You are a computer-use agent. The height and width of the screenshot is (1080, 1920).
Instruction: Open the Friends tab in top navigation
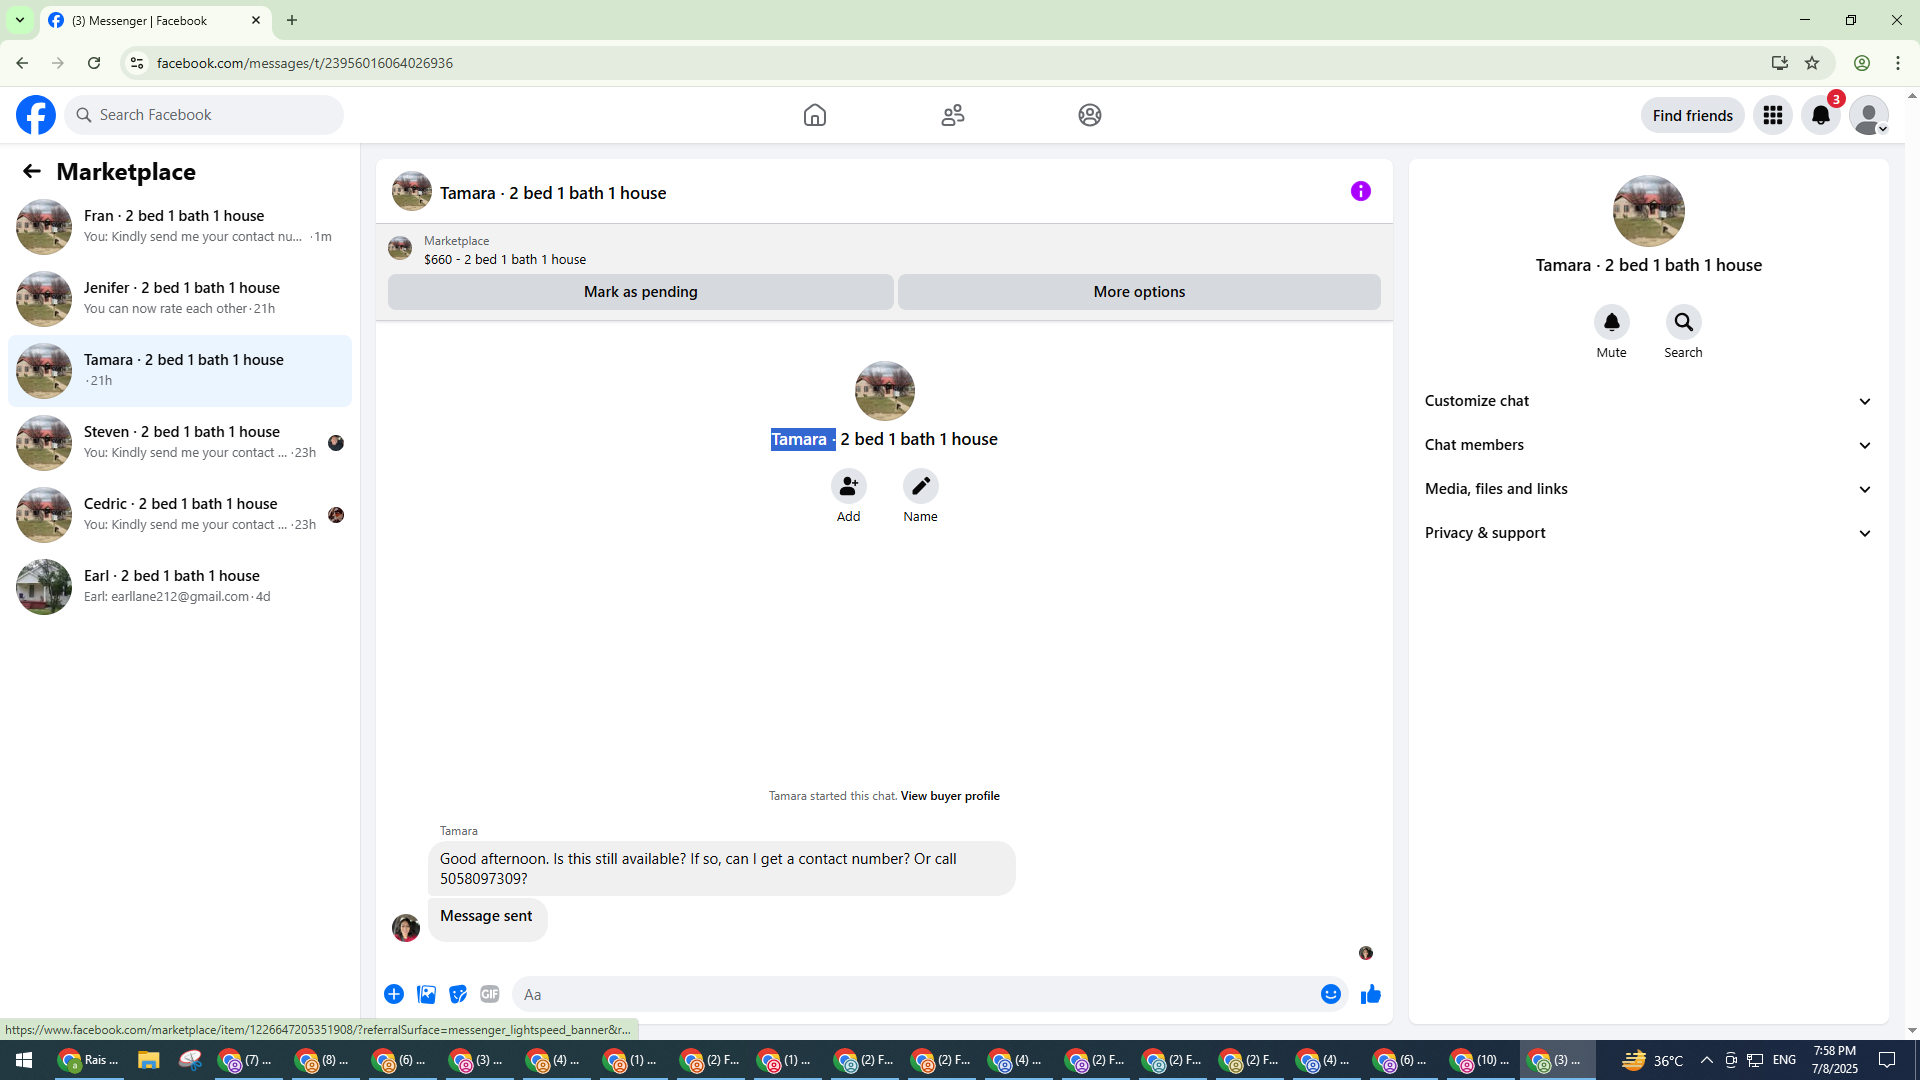[x=952, y=115]
